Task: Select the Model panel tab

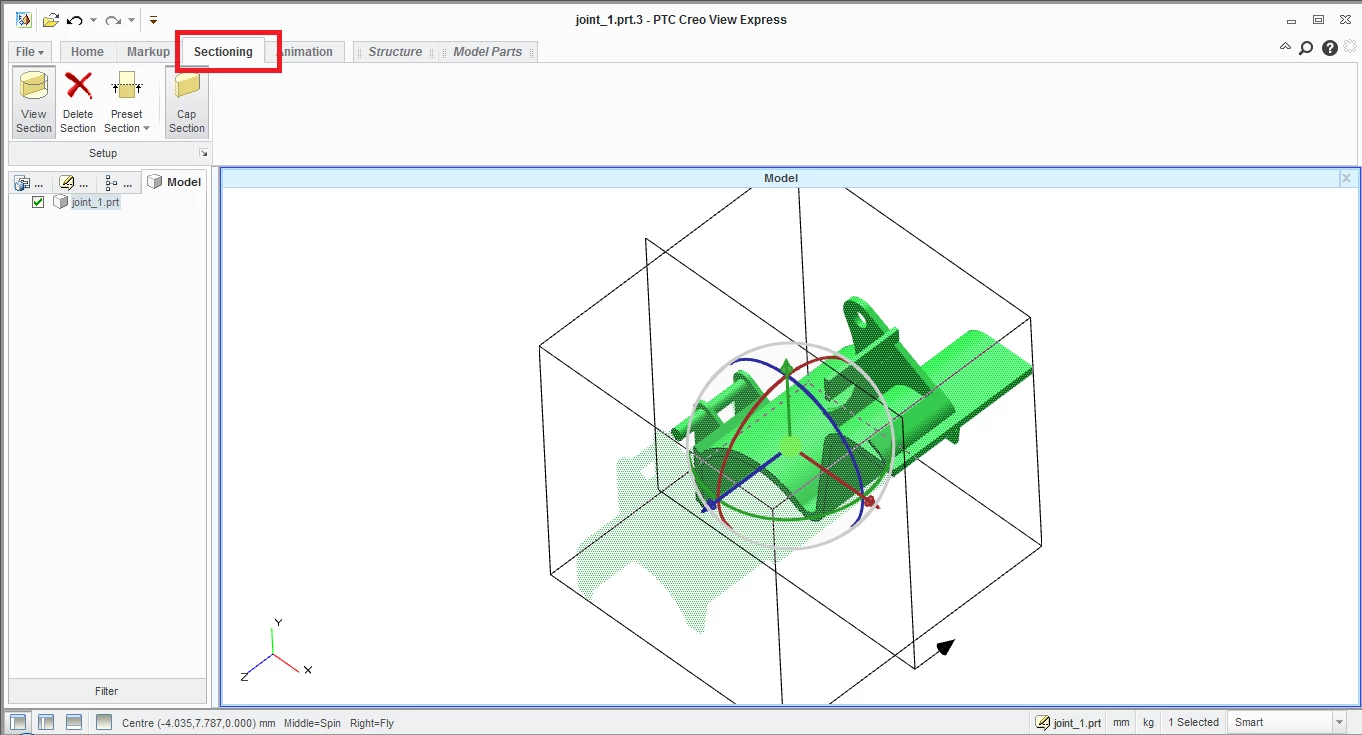Action: 175,182
